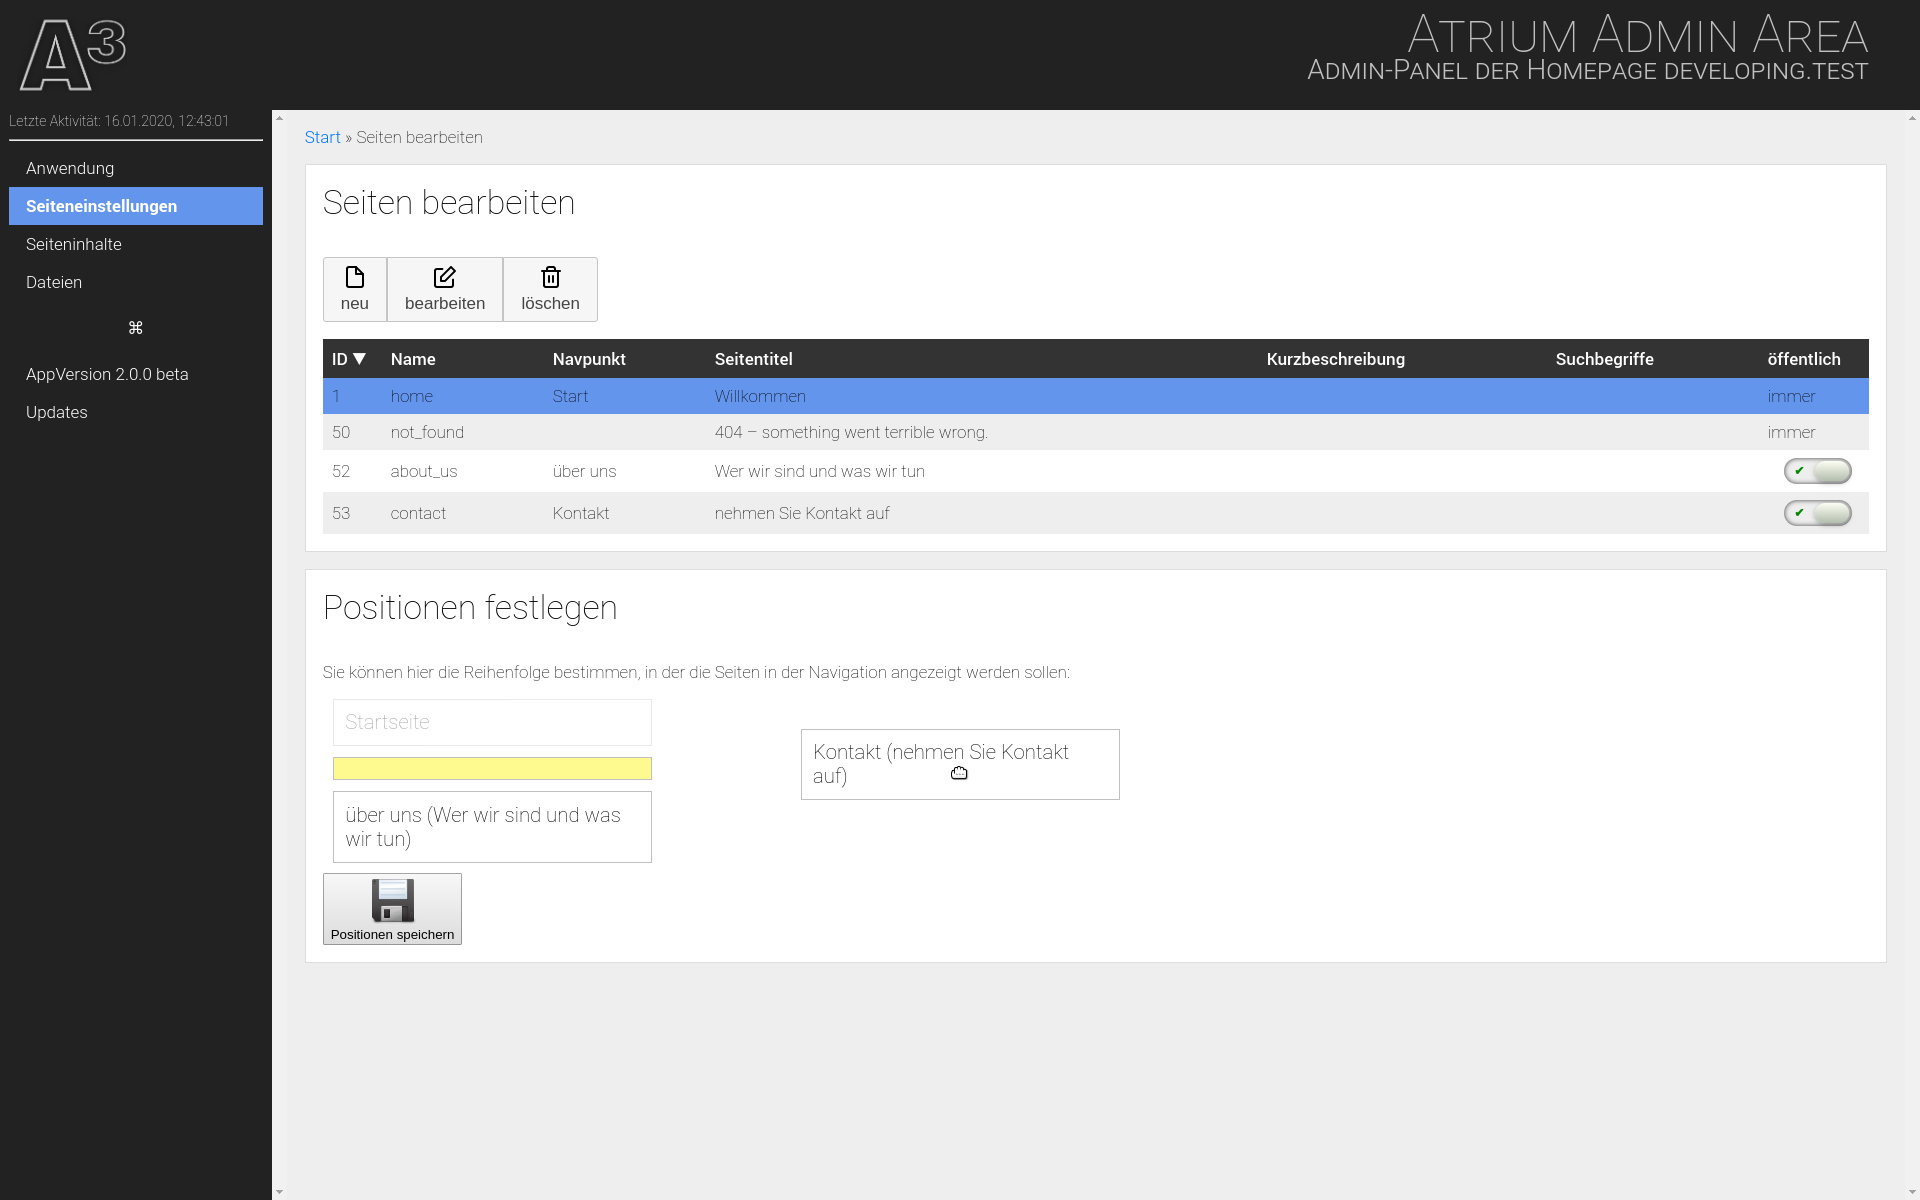Click the über uns position item

coord(492,827)
